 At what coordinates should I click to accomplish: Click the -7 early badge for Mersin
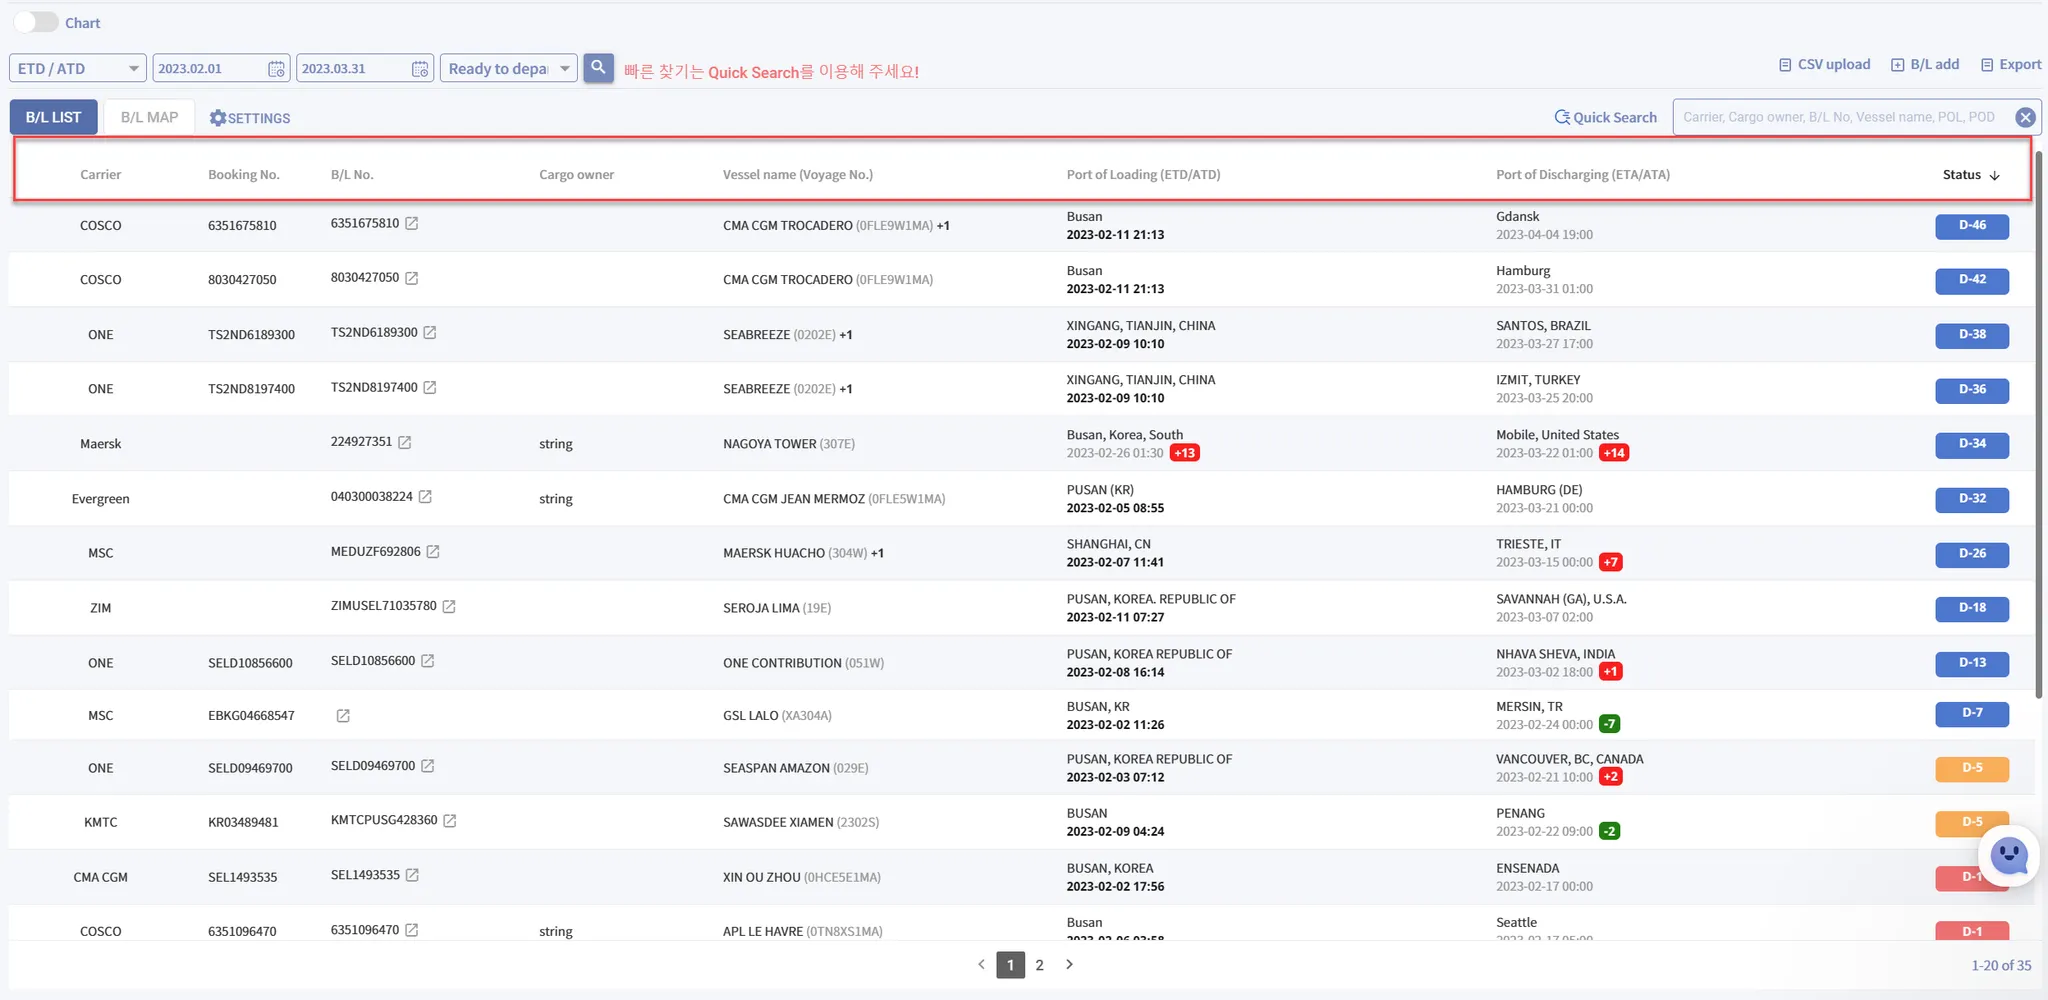point(1609,724)
